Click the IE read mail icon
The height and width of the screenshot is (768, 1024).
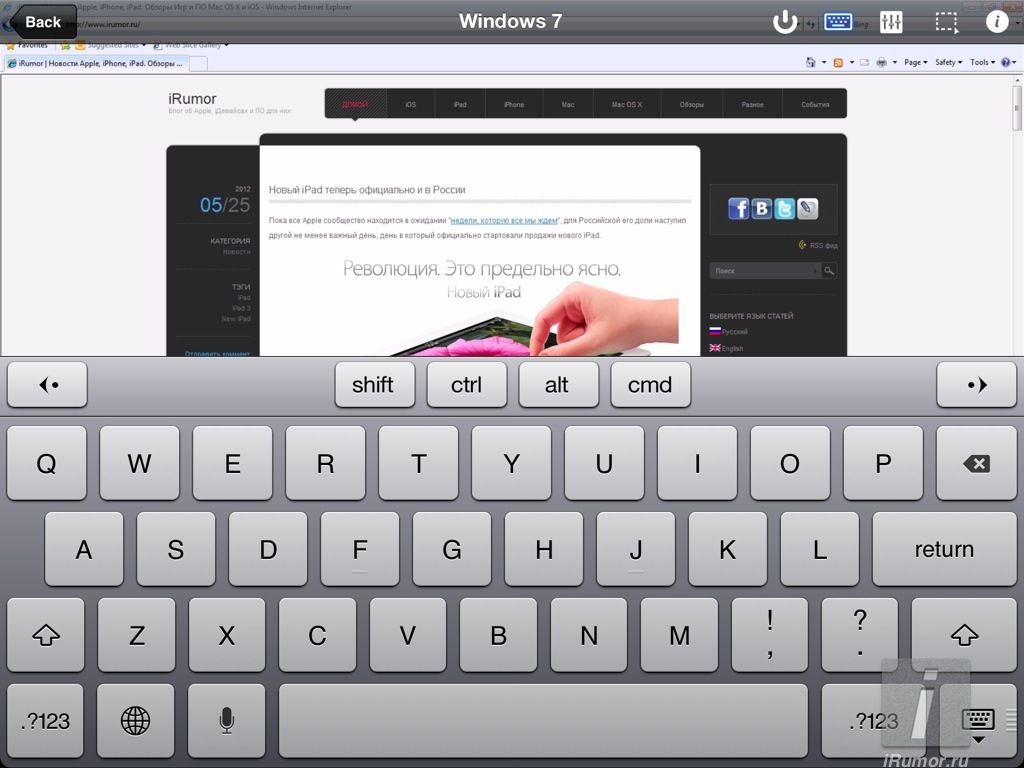pos(864,63)
